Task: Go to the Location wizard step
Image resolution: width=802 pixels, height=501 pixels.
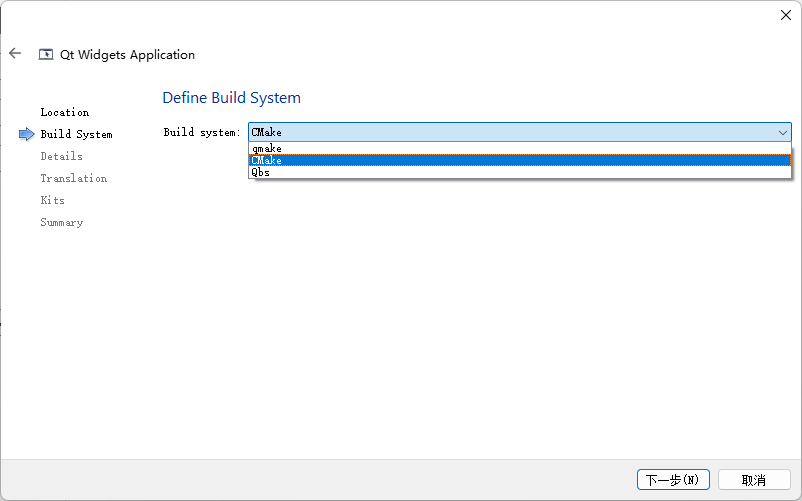Action: click(x=65, y=112)
